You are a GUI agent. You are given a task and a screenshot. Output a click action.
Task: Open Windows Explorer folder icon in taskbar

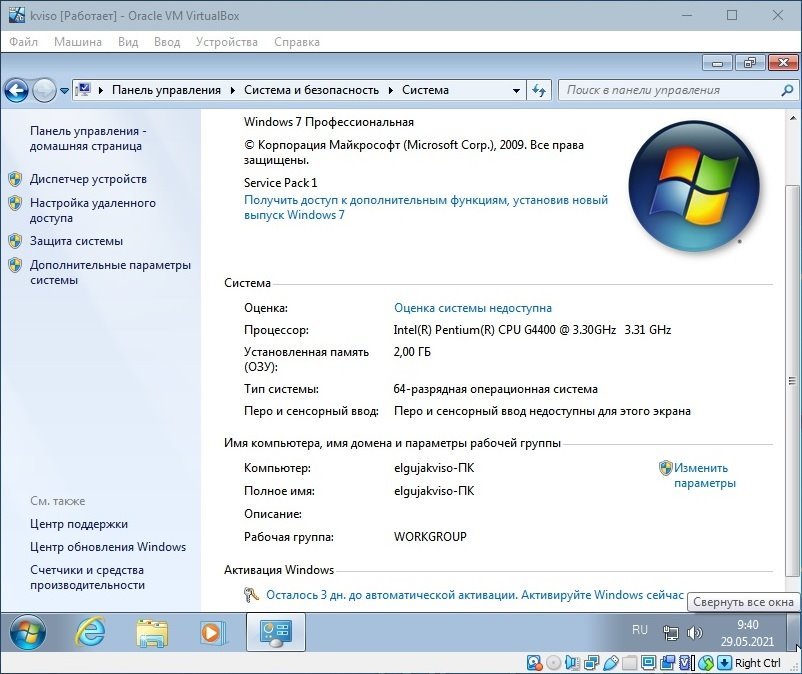152,632
